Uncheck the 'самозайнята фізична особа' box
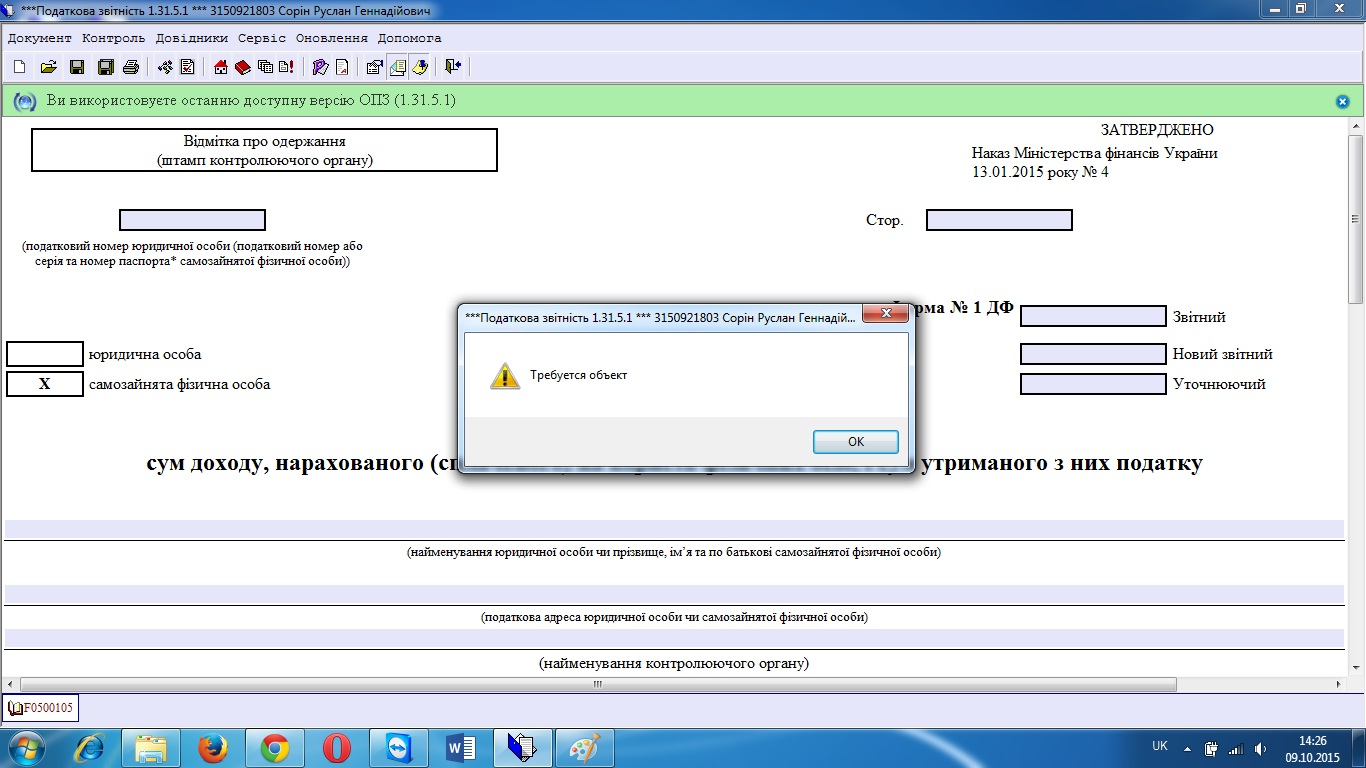Viewport: 1366px width, 768px height. point(45,384)
